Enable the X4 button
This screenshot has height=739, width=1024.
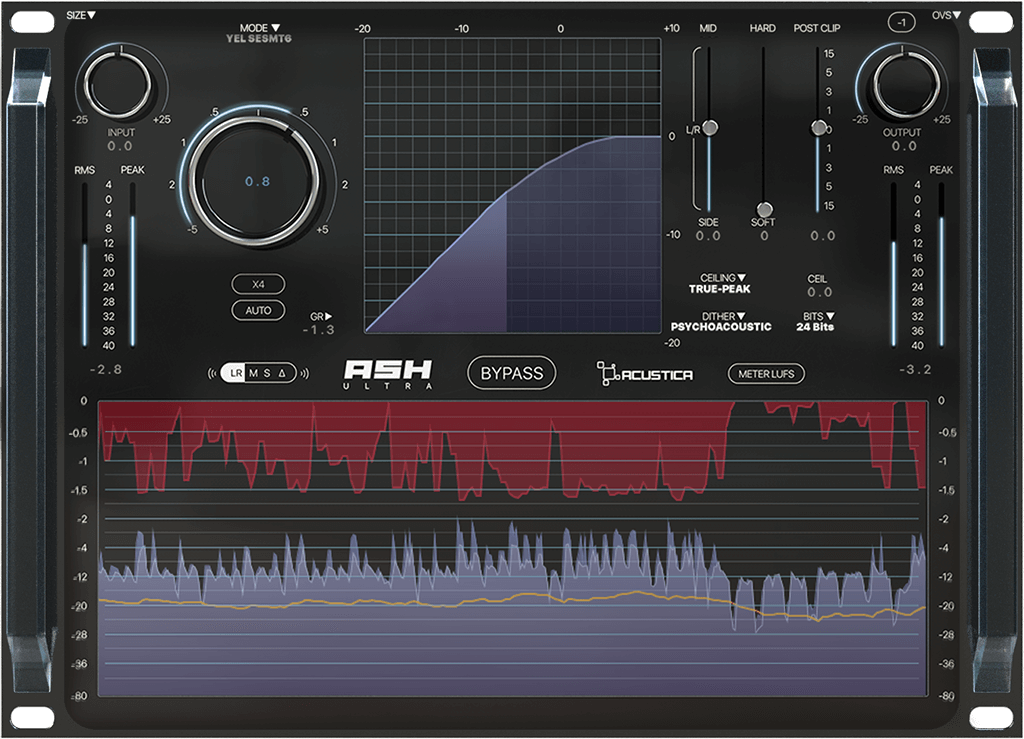tap(258, 285)
